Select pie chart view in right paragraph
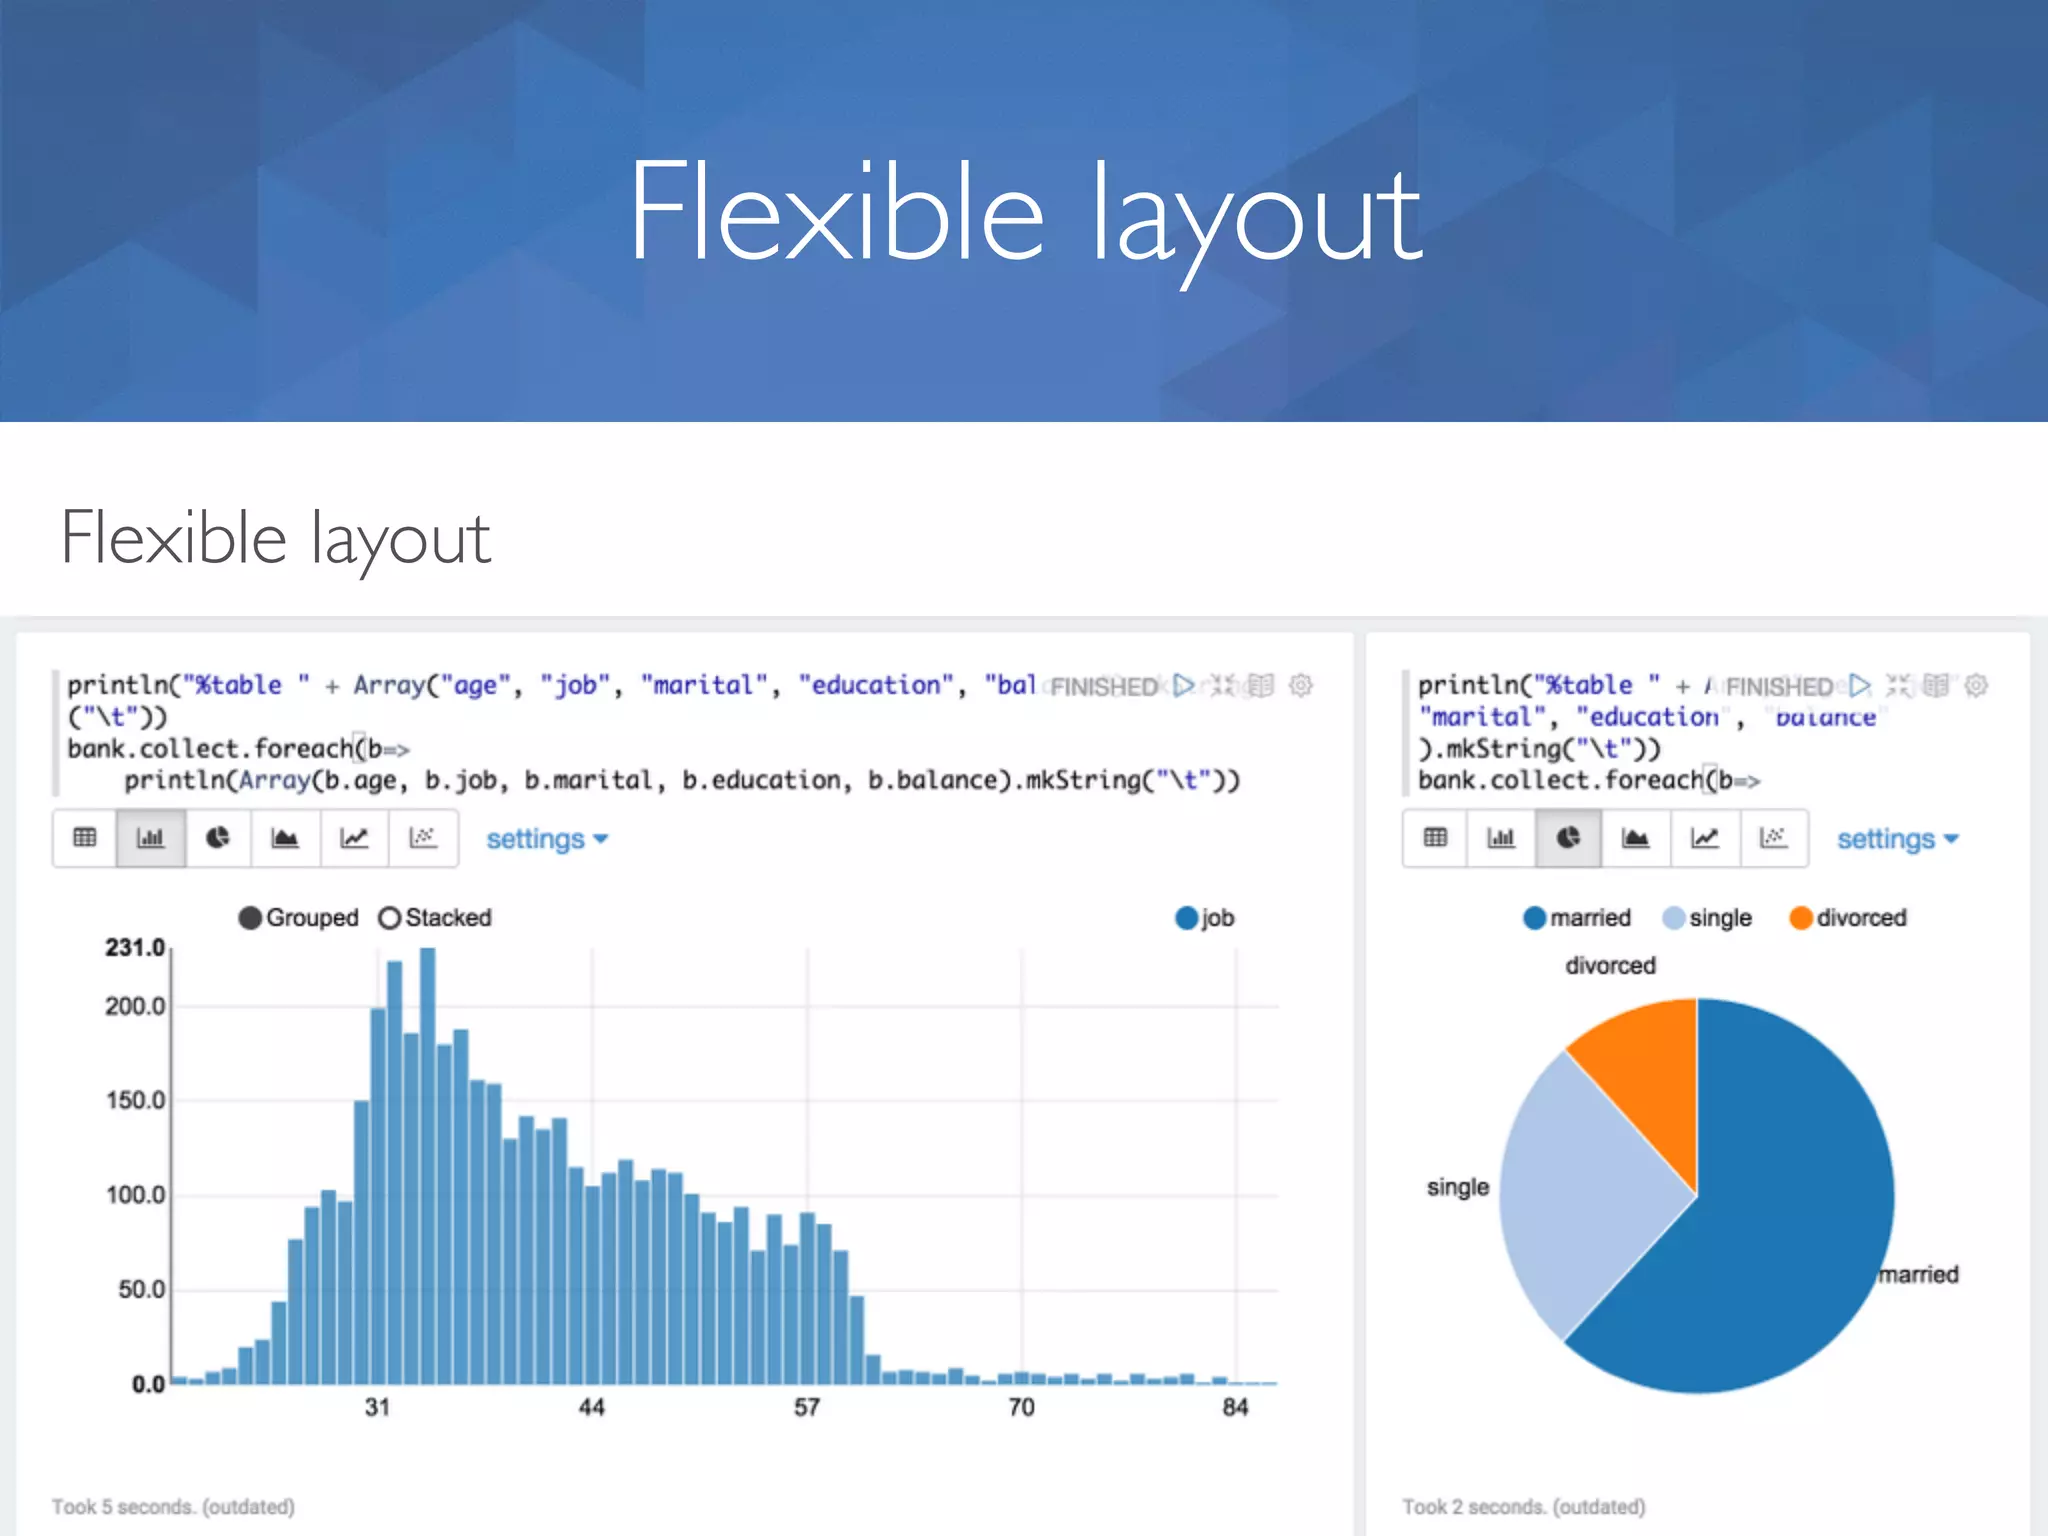The height and width of the screenshot is (1536, 2048). pyautogui.click(x=1568, y=838)
